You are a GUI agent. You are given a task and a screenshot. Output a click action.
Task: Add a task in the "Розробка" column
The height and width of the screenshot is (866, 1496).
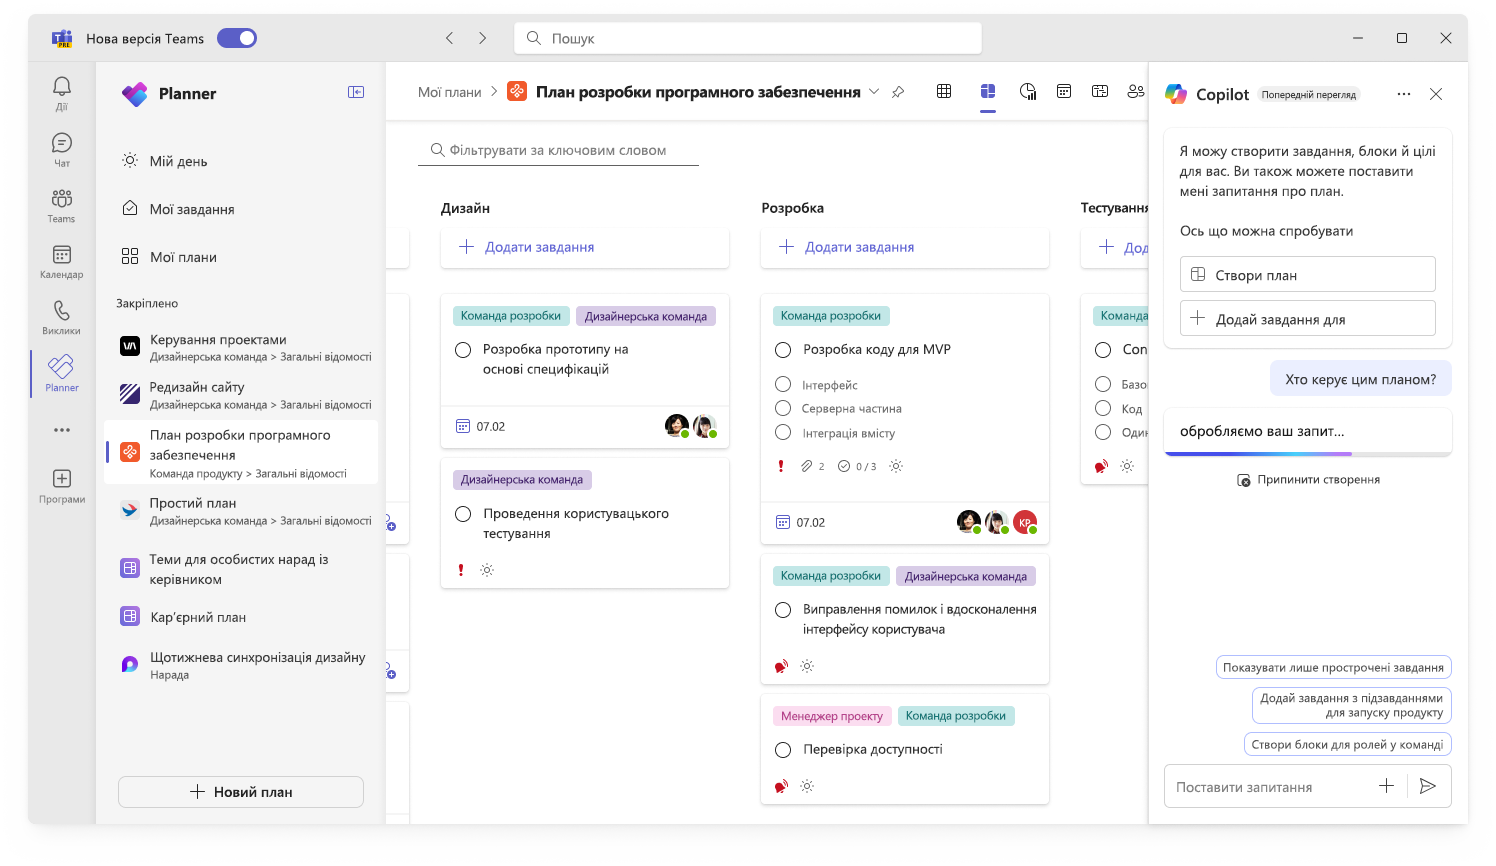click(x=905, y=247)
